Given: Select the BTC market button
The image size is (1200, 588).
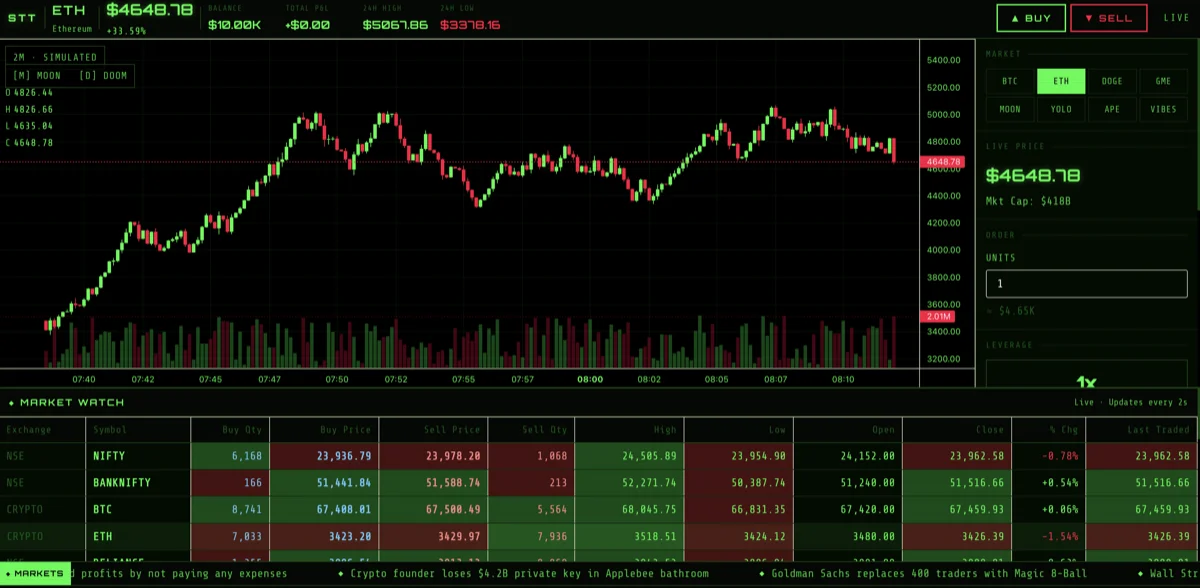Looking at the screenshot, I should click(x=1010, y=81).
